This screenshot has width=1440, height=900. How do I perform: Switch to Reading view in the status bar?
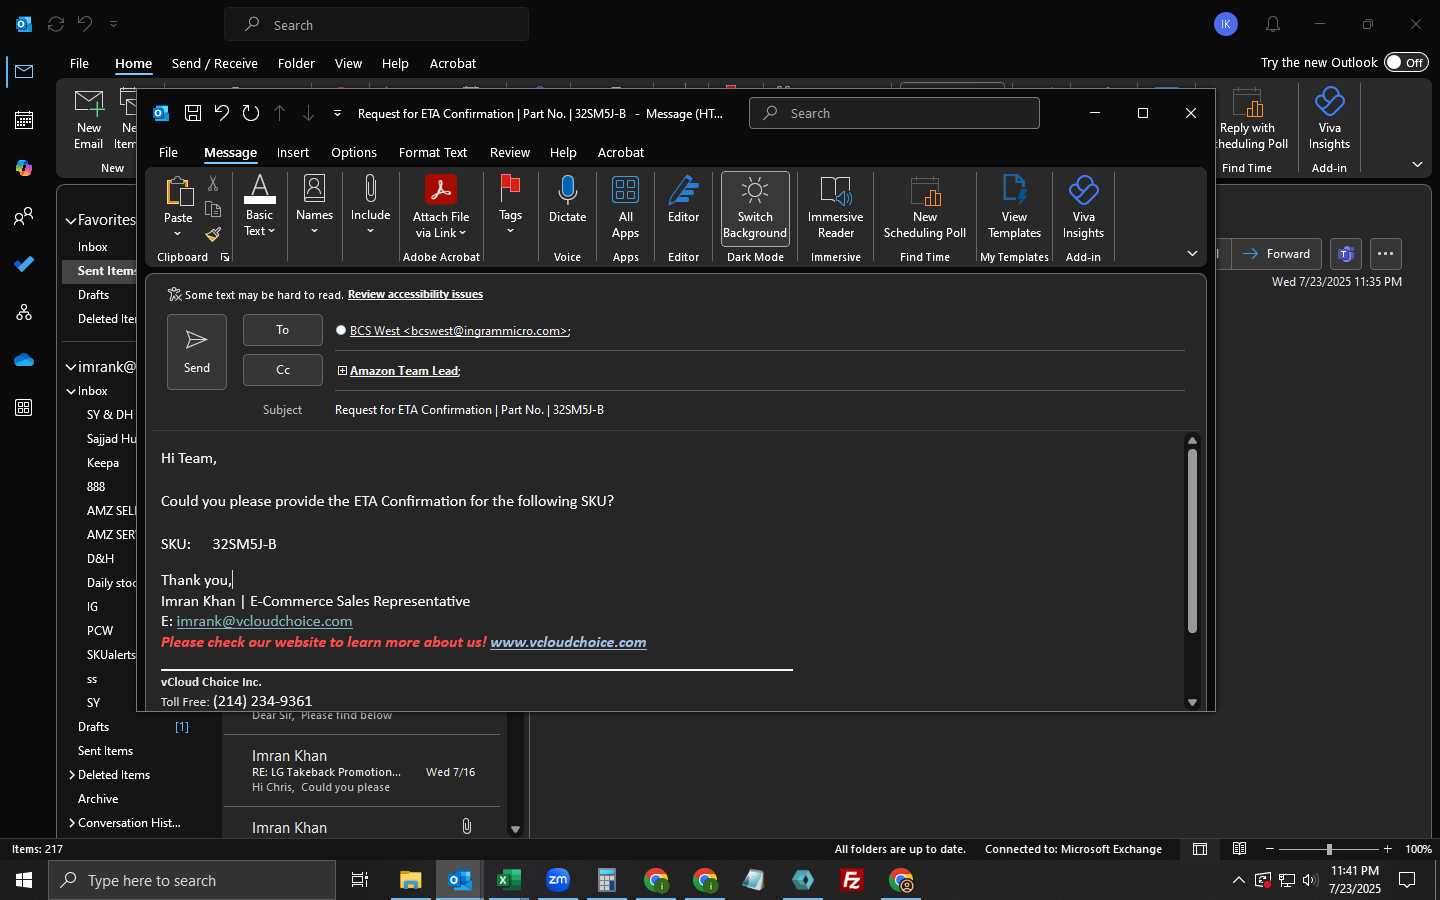[x=1239, y=849]
